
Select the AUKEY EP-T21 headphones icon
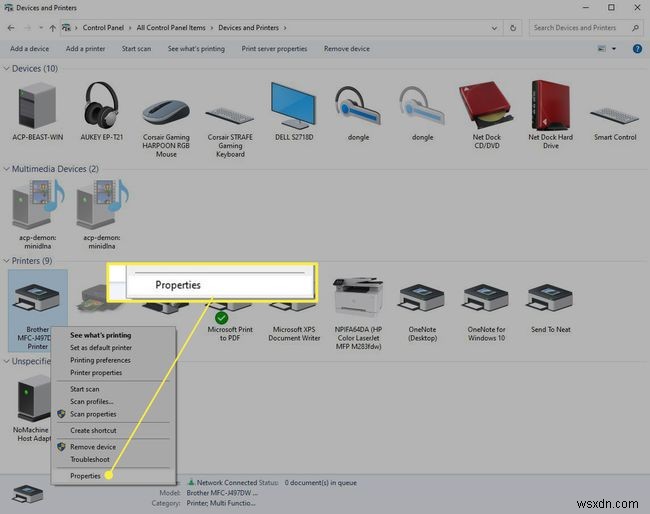click(x=102, y=104)
